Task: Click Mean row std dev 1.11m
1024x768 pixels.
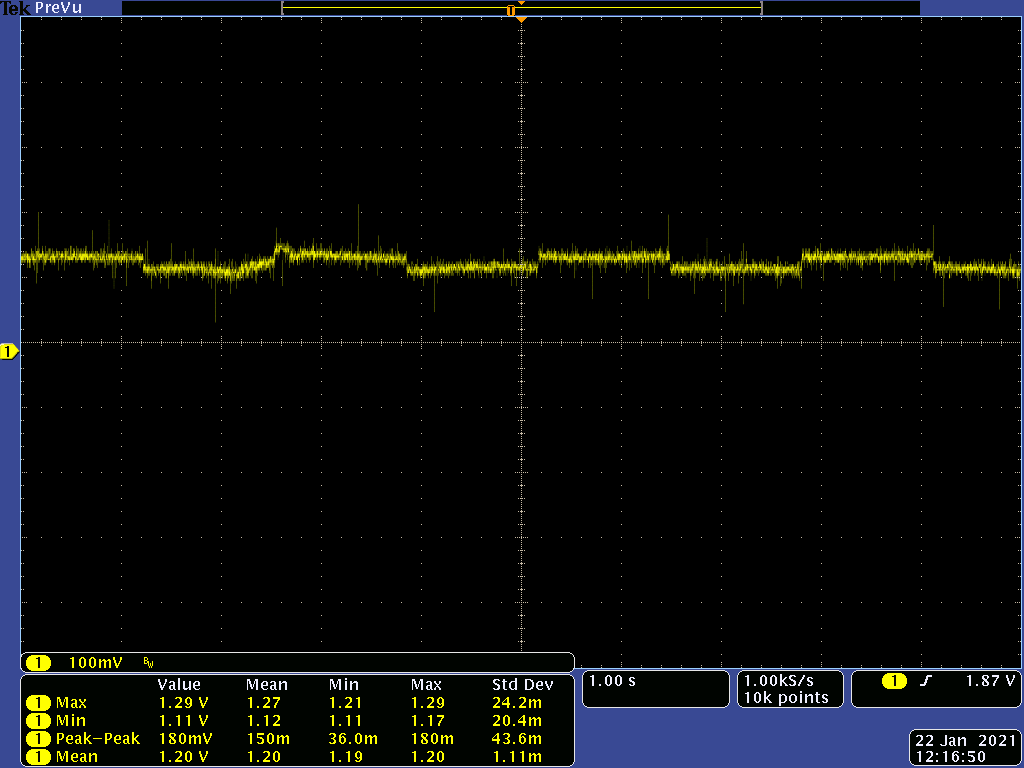Action: [517, 758]
